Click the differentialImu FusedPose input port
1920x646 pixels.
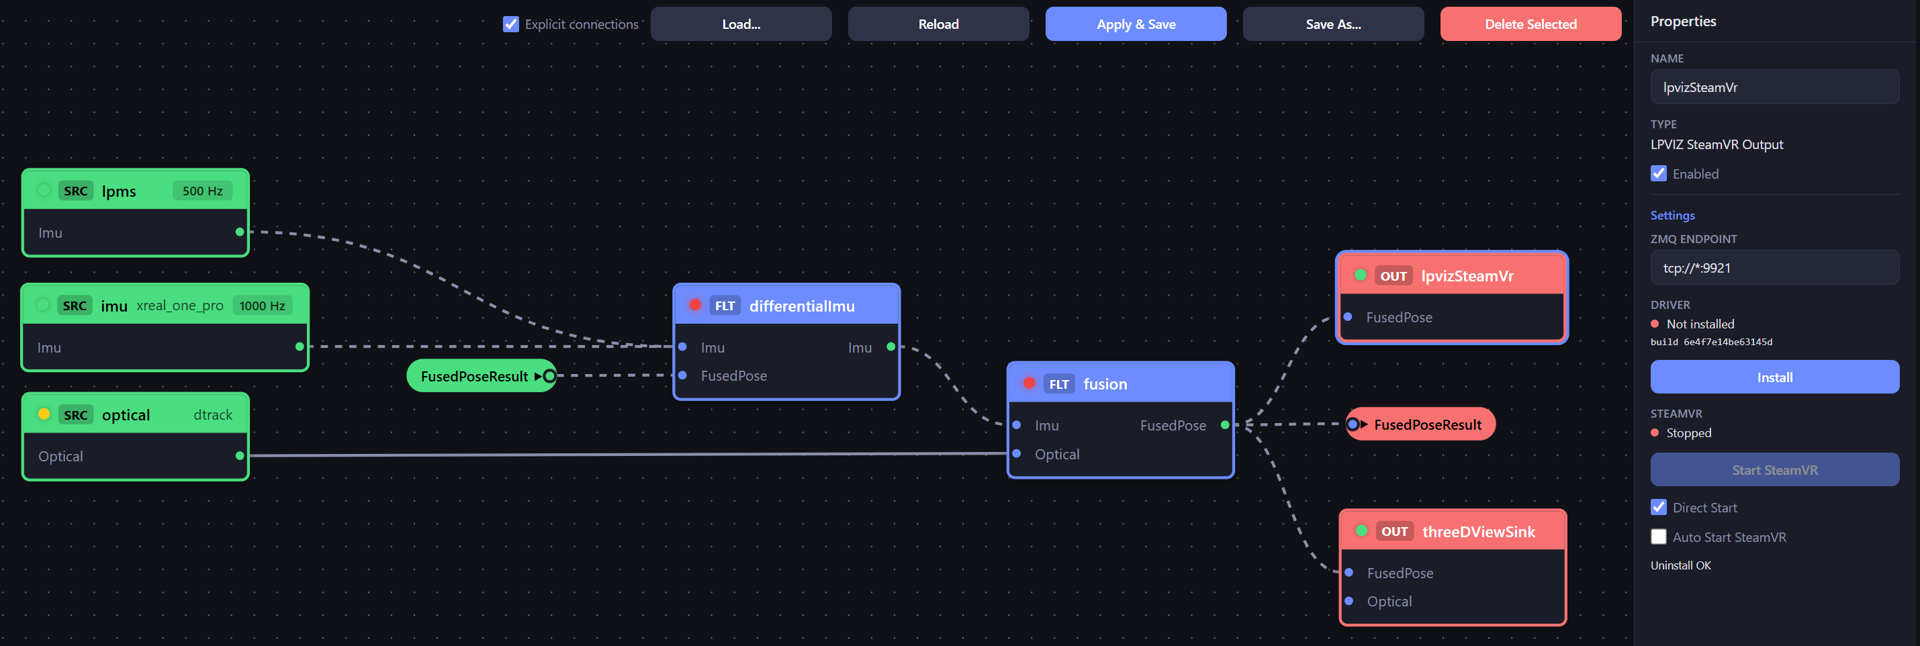coord(683,375)
